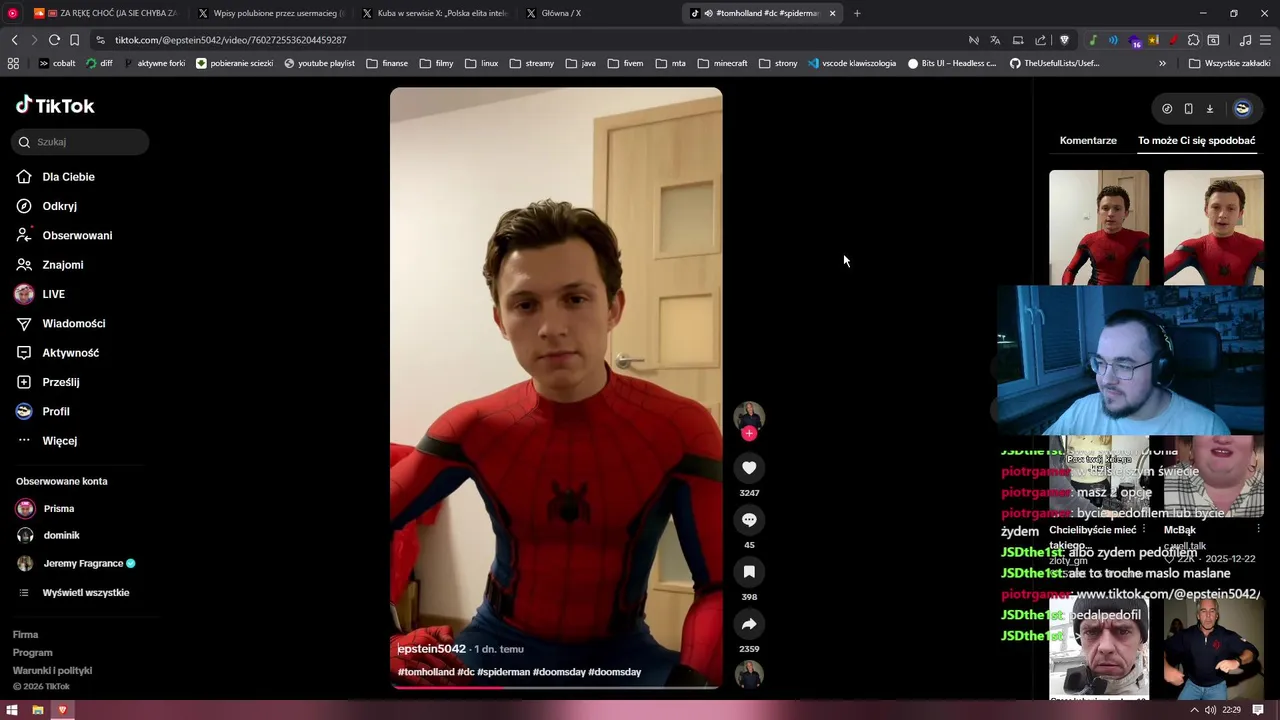Open the translate page icon in address bar
The width and height of the screenshot is (1280, 720).
coord(995,40)
